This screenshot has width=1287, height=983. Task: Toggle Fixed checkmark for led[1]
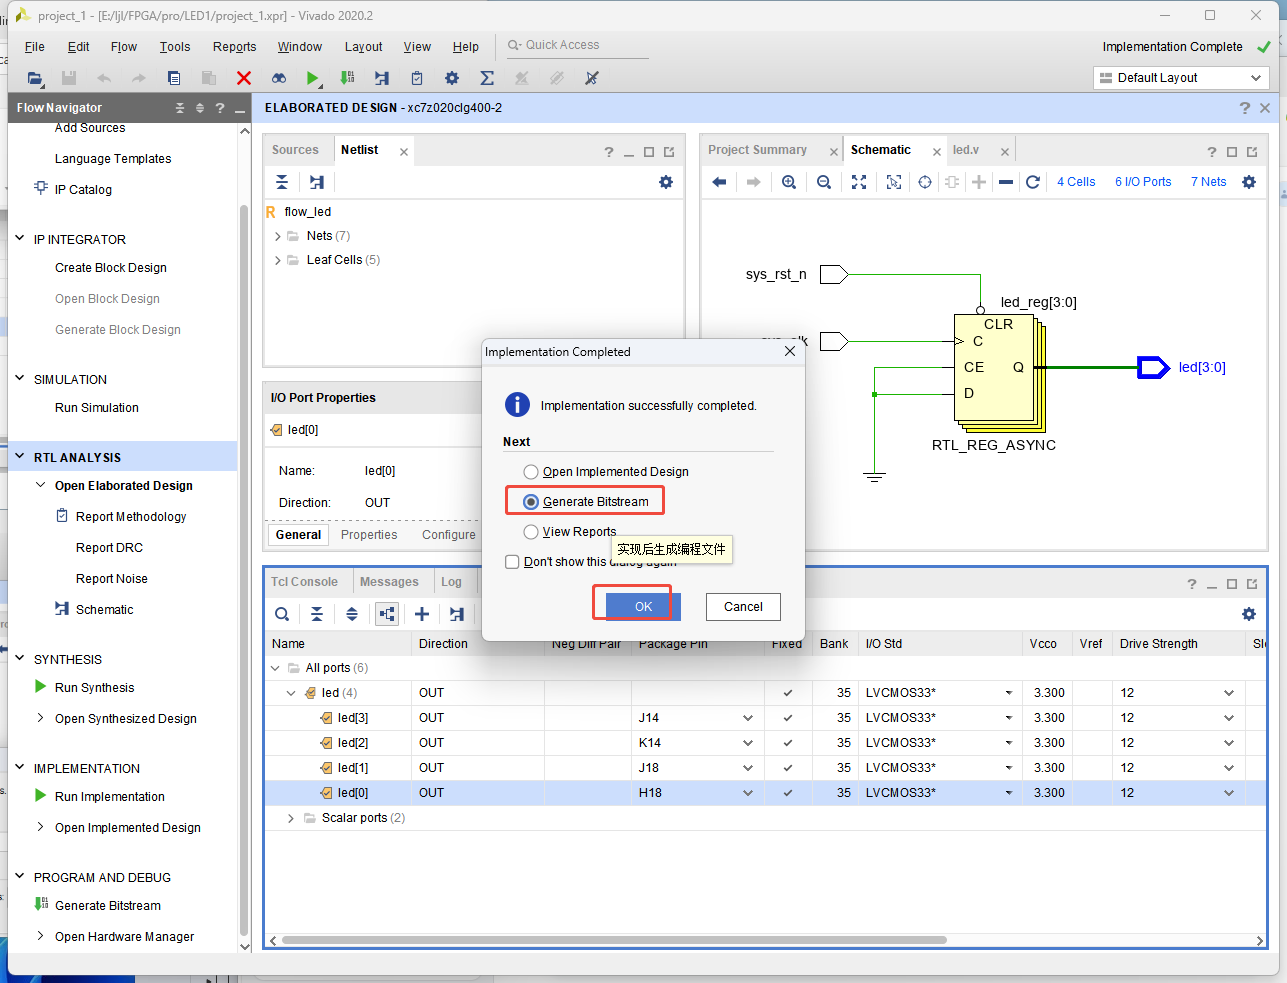coord(788,768)
